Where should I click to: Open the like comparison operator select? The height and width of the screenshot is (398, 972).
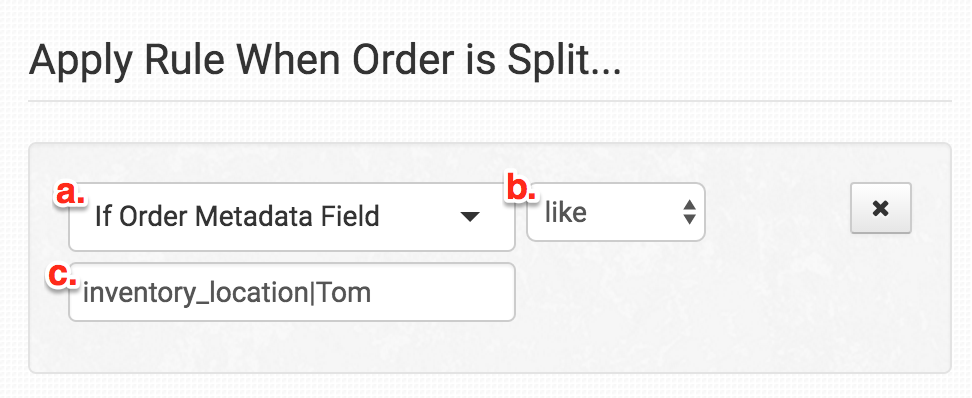tap(616, 212)
